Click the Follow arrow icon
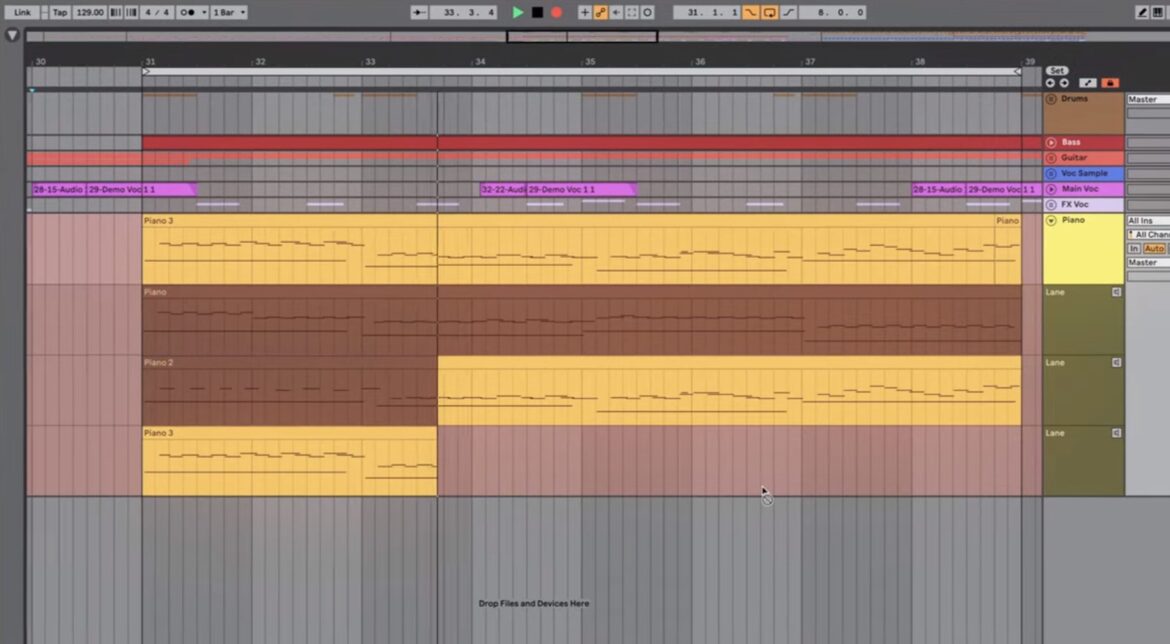Image resolution: width=1170 pixels, height=644 pixels. pos(418,12)
